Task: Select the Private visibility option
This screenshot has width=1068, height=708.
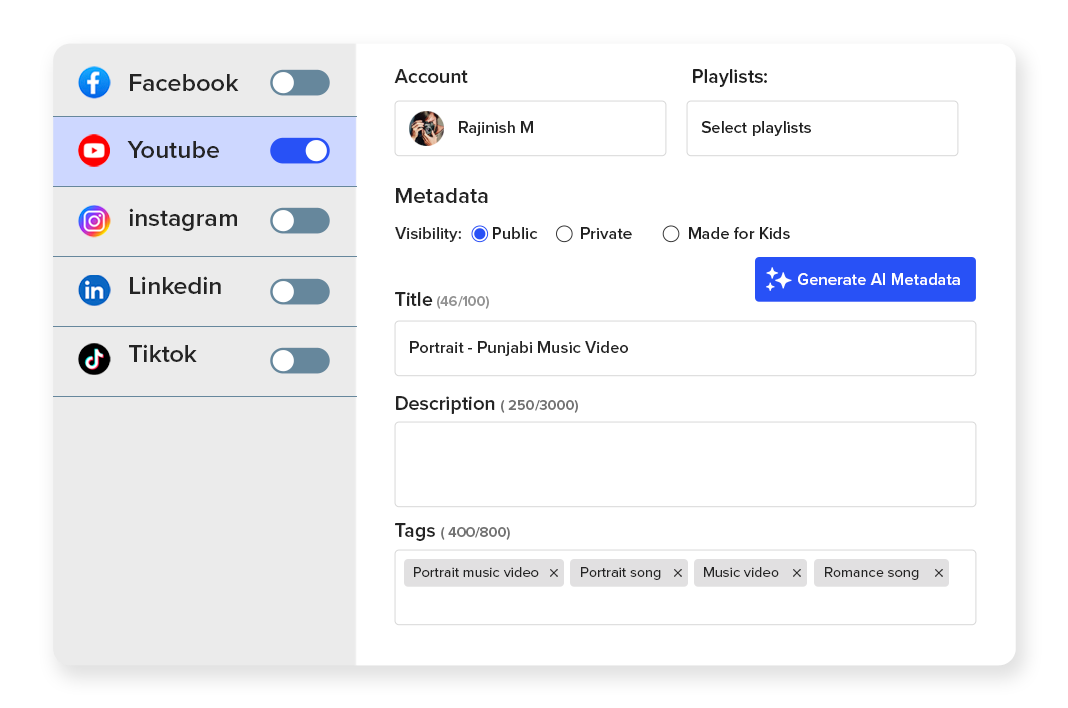Action: (564, 234)
